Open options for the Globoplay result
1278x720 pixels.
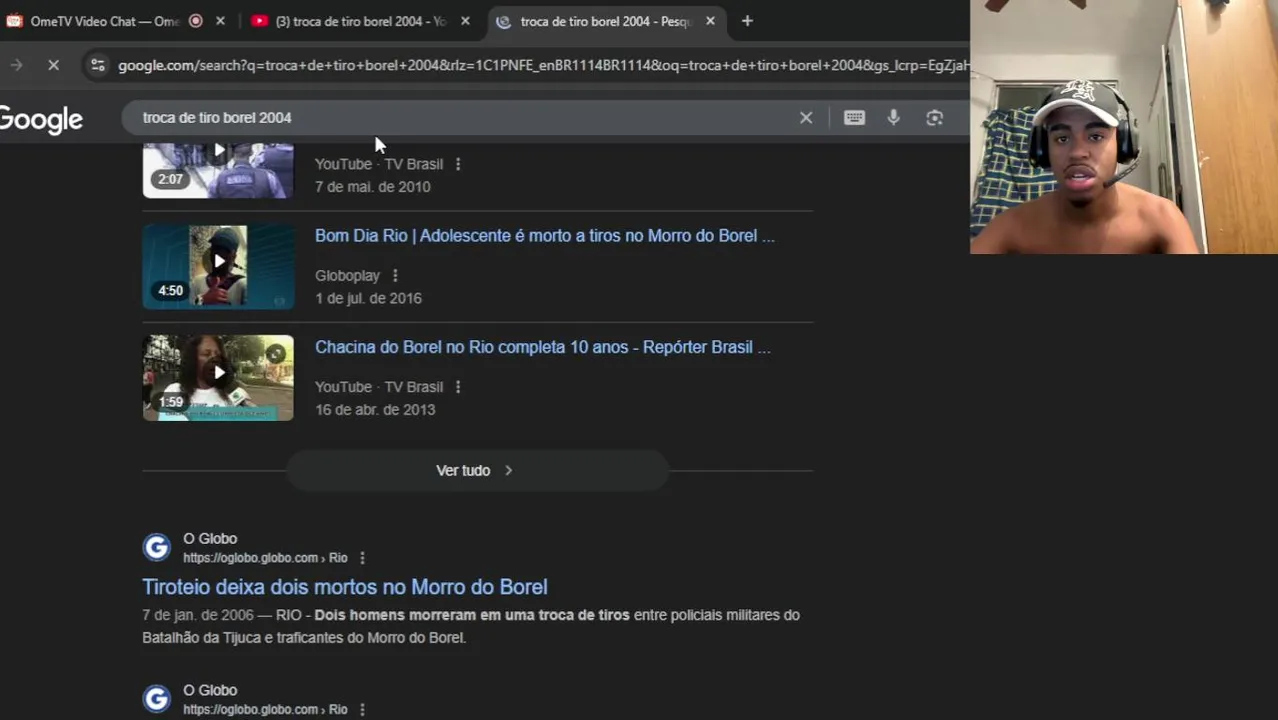(x=395, y=275)
